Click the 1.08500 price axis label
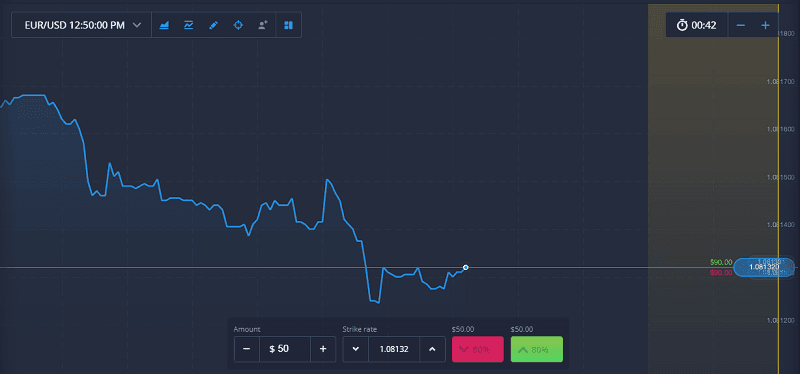 781,177
